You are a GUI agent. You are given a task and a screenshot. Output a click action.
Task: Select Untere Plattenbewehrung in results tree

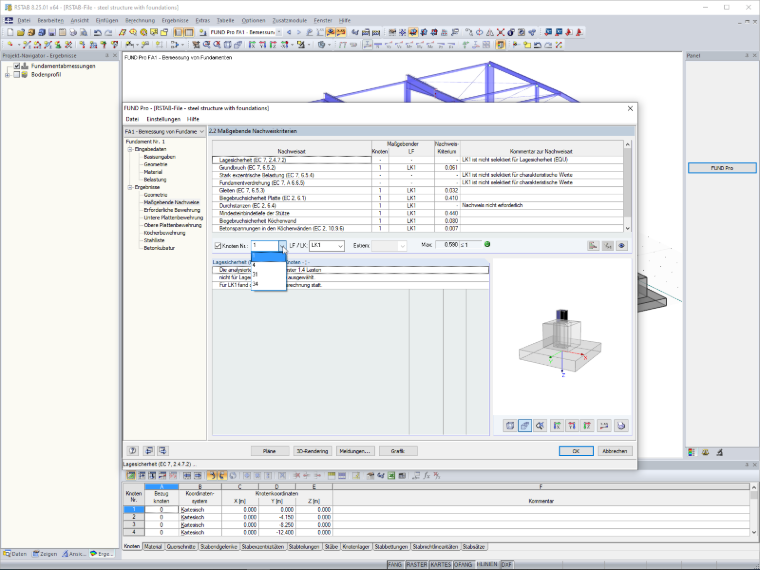tap(173, 218)
